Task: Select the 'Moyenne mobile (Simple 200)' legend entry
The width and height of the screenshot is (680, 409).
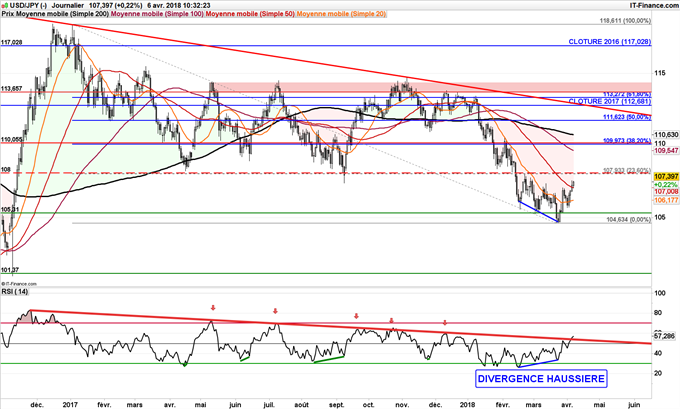Action: (x=62, y=14)
